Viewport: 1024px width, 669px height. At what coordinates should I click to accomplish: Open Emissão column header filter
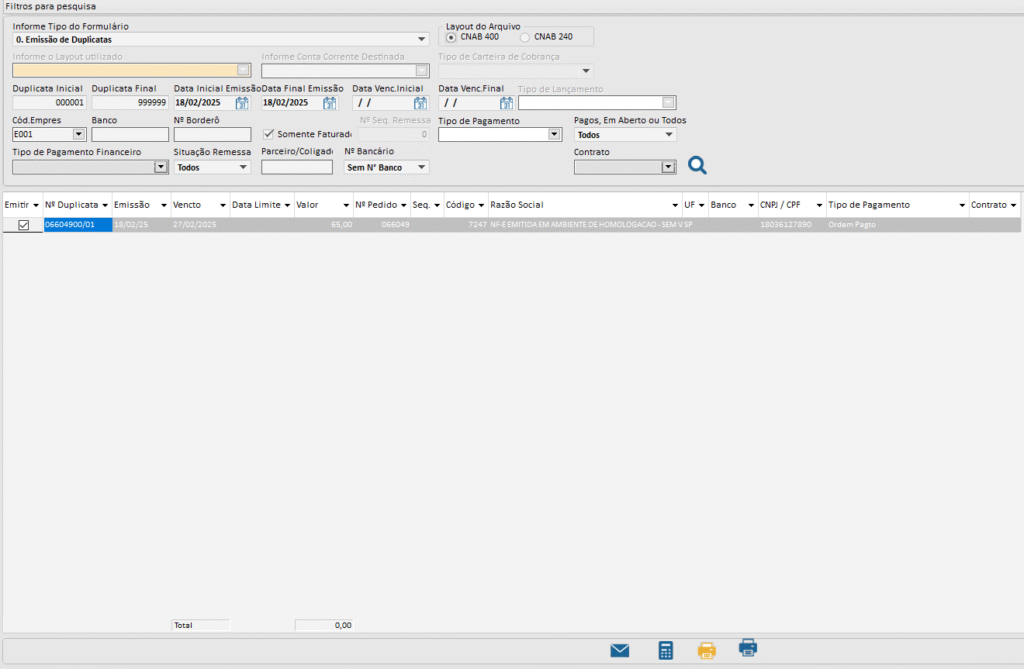click(x=164, y=205)
